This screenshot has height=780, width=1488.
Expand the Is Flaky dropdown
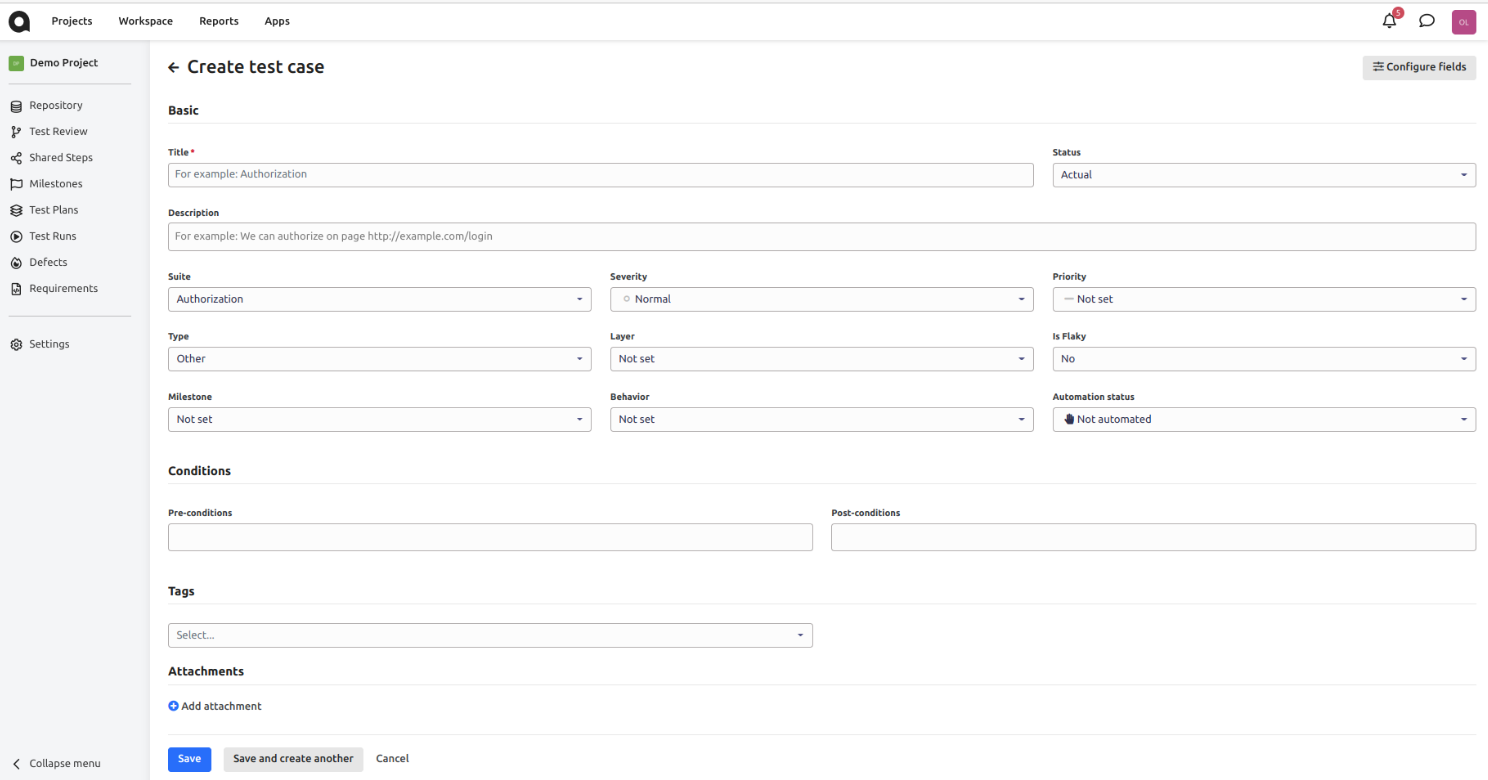[1263, 359]
